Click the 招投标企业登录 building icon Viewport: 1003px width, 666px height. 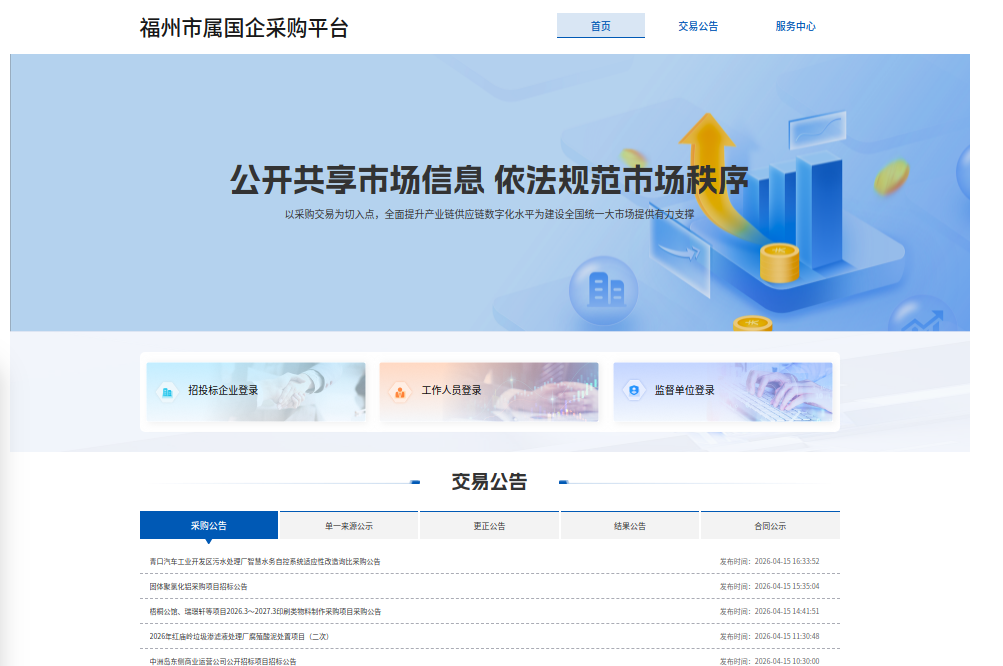pos(166,391)
